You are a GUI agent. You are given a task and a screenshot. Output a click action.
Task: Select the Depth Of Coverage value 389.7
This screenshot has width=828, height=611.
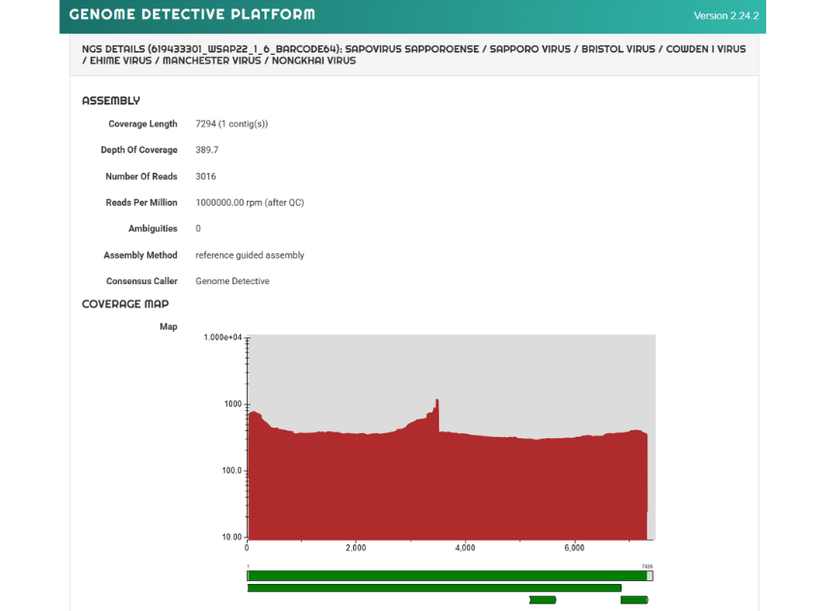click(207, 150)
